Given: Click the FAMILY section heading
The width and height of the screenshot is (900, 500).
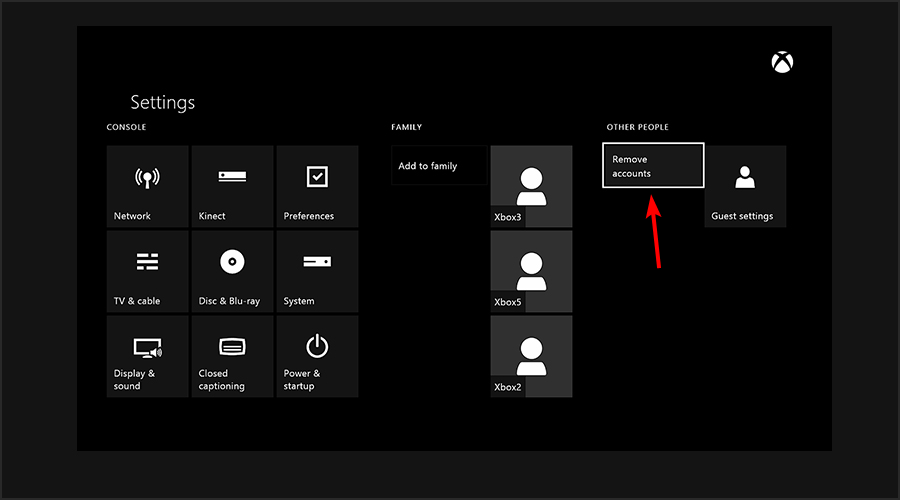Looking at the screenshot, I should click(x=406, y=127).
